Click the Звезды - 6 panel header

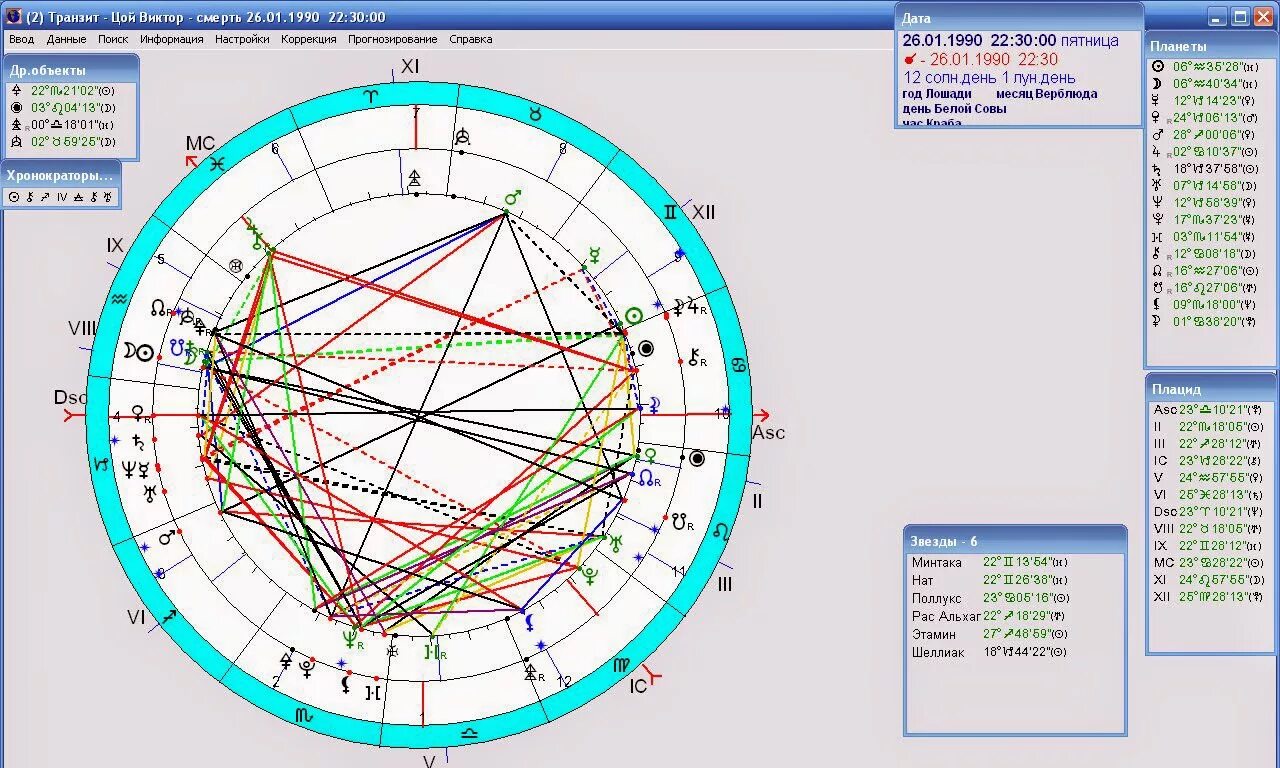tap(1015, 541)
